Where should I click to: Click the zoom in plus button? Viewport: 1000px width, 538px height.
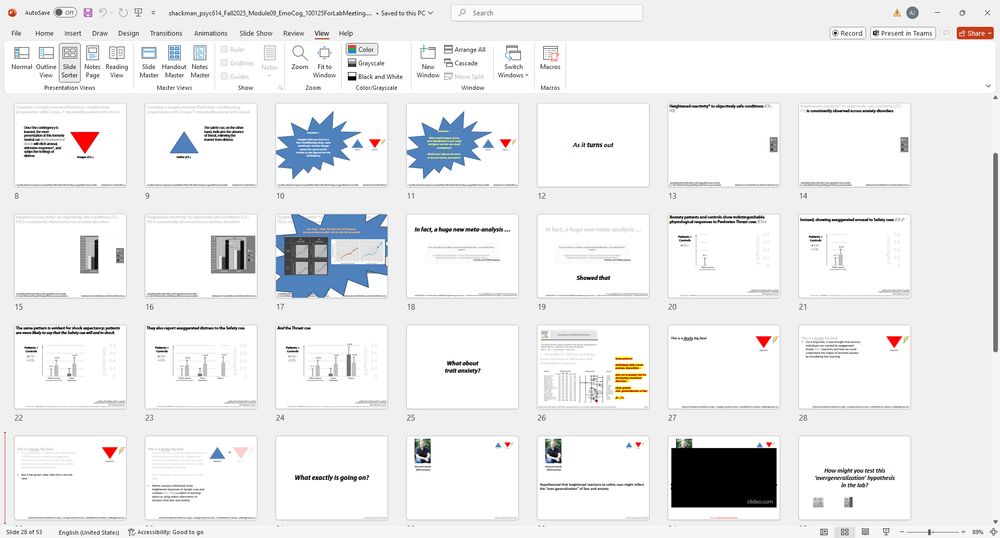[x=964, y=532]
